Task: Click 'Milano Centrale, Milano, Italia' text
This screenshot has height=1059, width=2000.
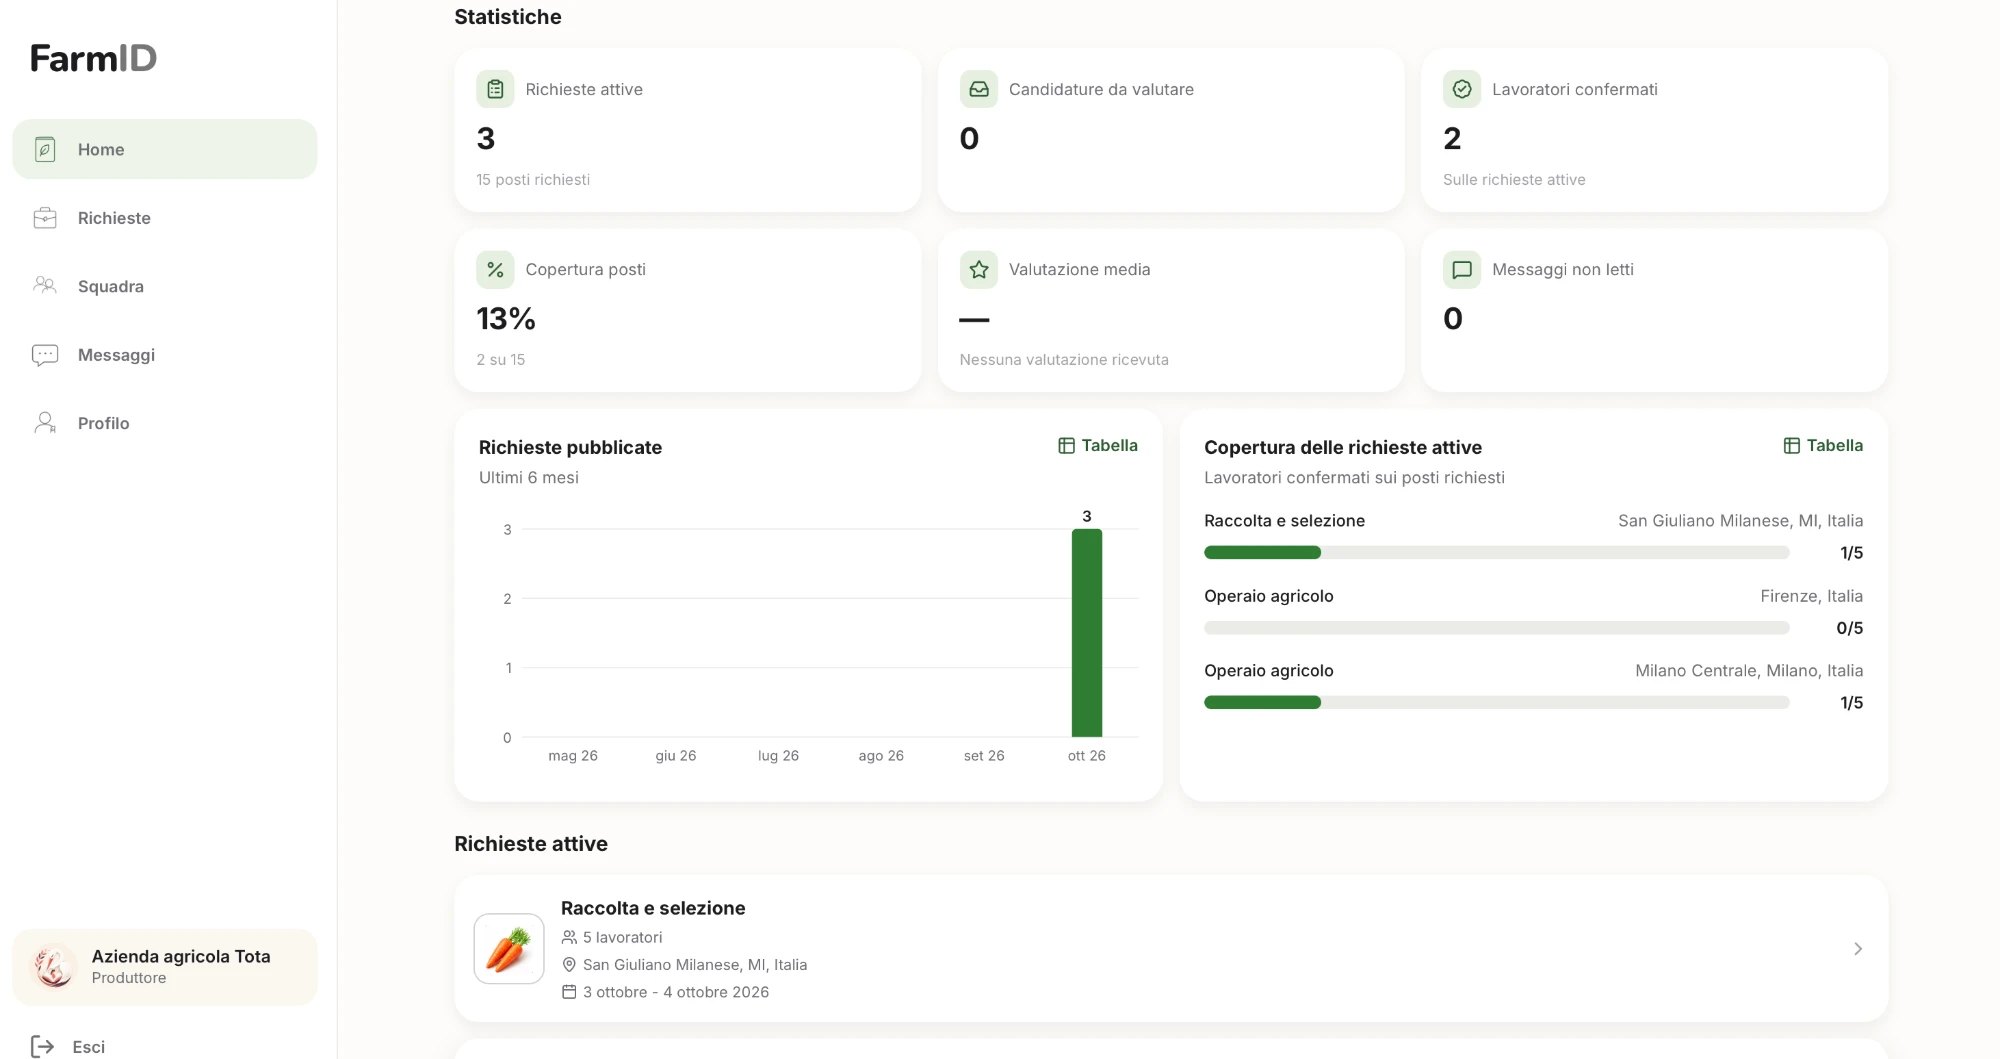Action: click(1749, 671)
